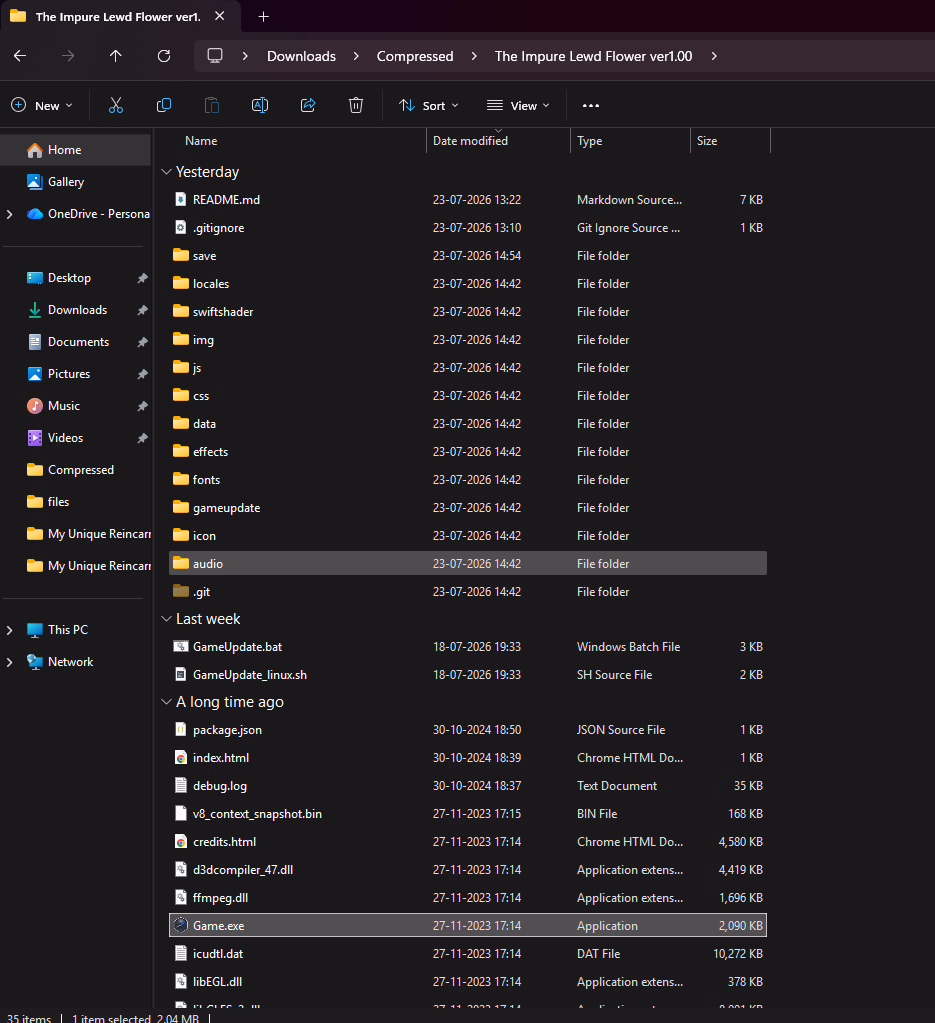
Task: Refresh the folder view
Action: (x=164, y=56)
